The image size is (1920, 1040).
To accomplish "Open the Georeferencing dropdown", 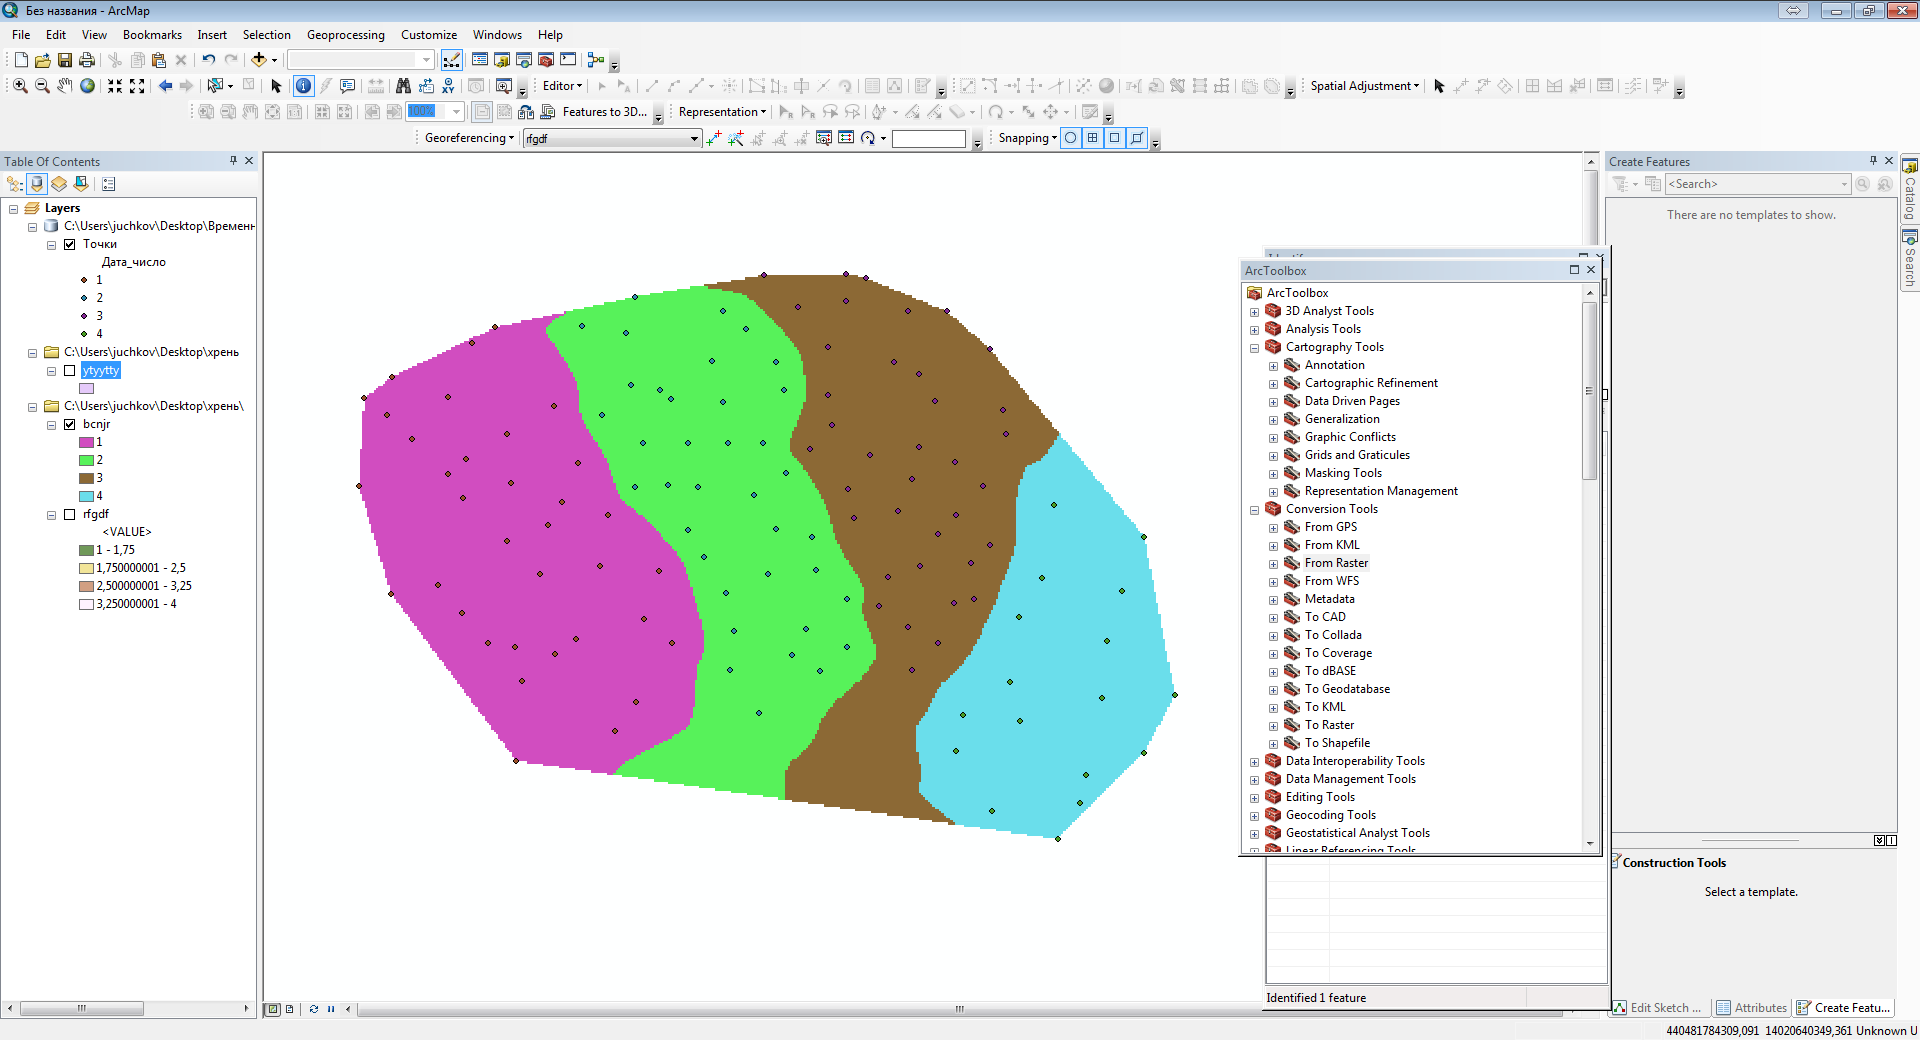I will click(468, 138).
